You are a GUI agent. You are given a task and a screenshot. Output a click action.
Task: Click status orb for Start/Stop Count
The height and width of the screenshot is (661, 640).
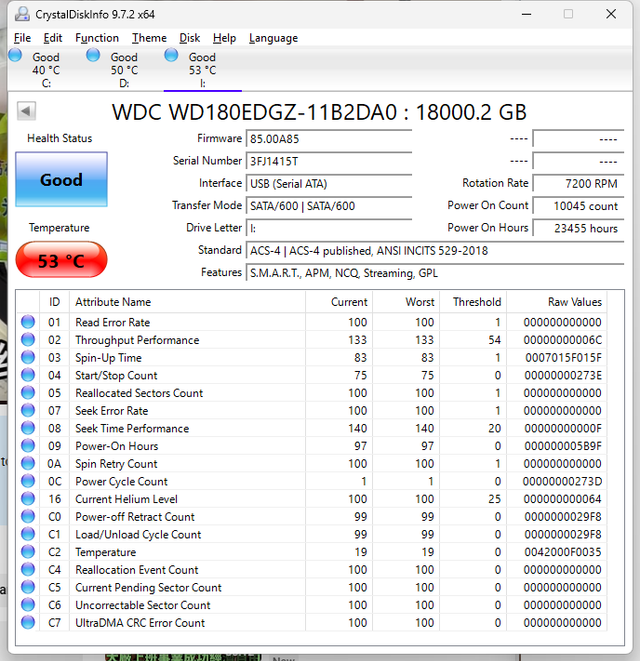click(28, 375)
